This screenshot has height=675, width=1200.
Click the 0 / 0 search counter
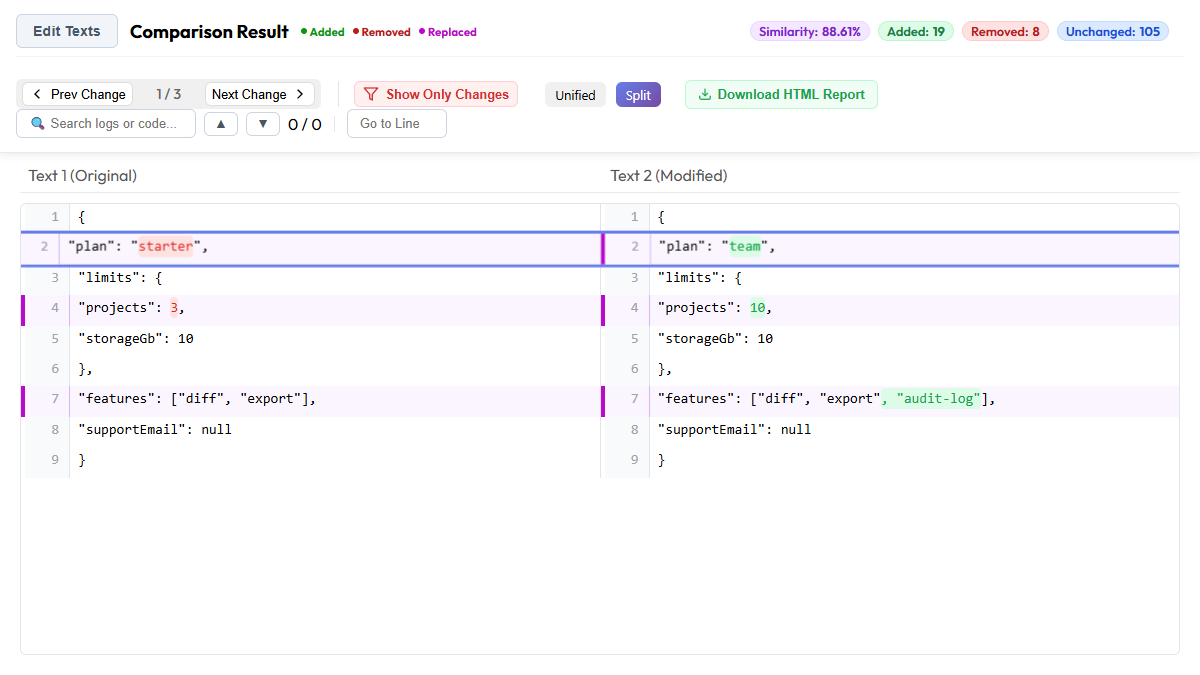click(305, 124)
